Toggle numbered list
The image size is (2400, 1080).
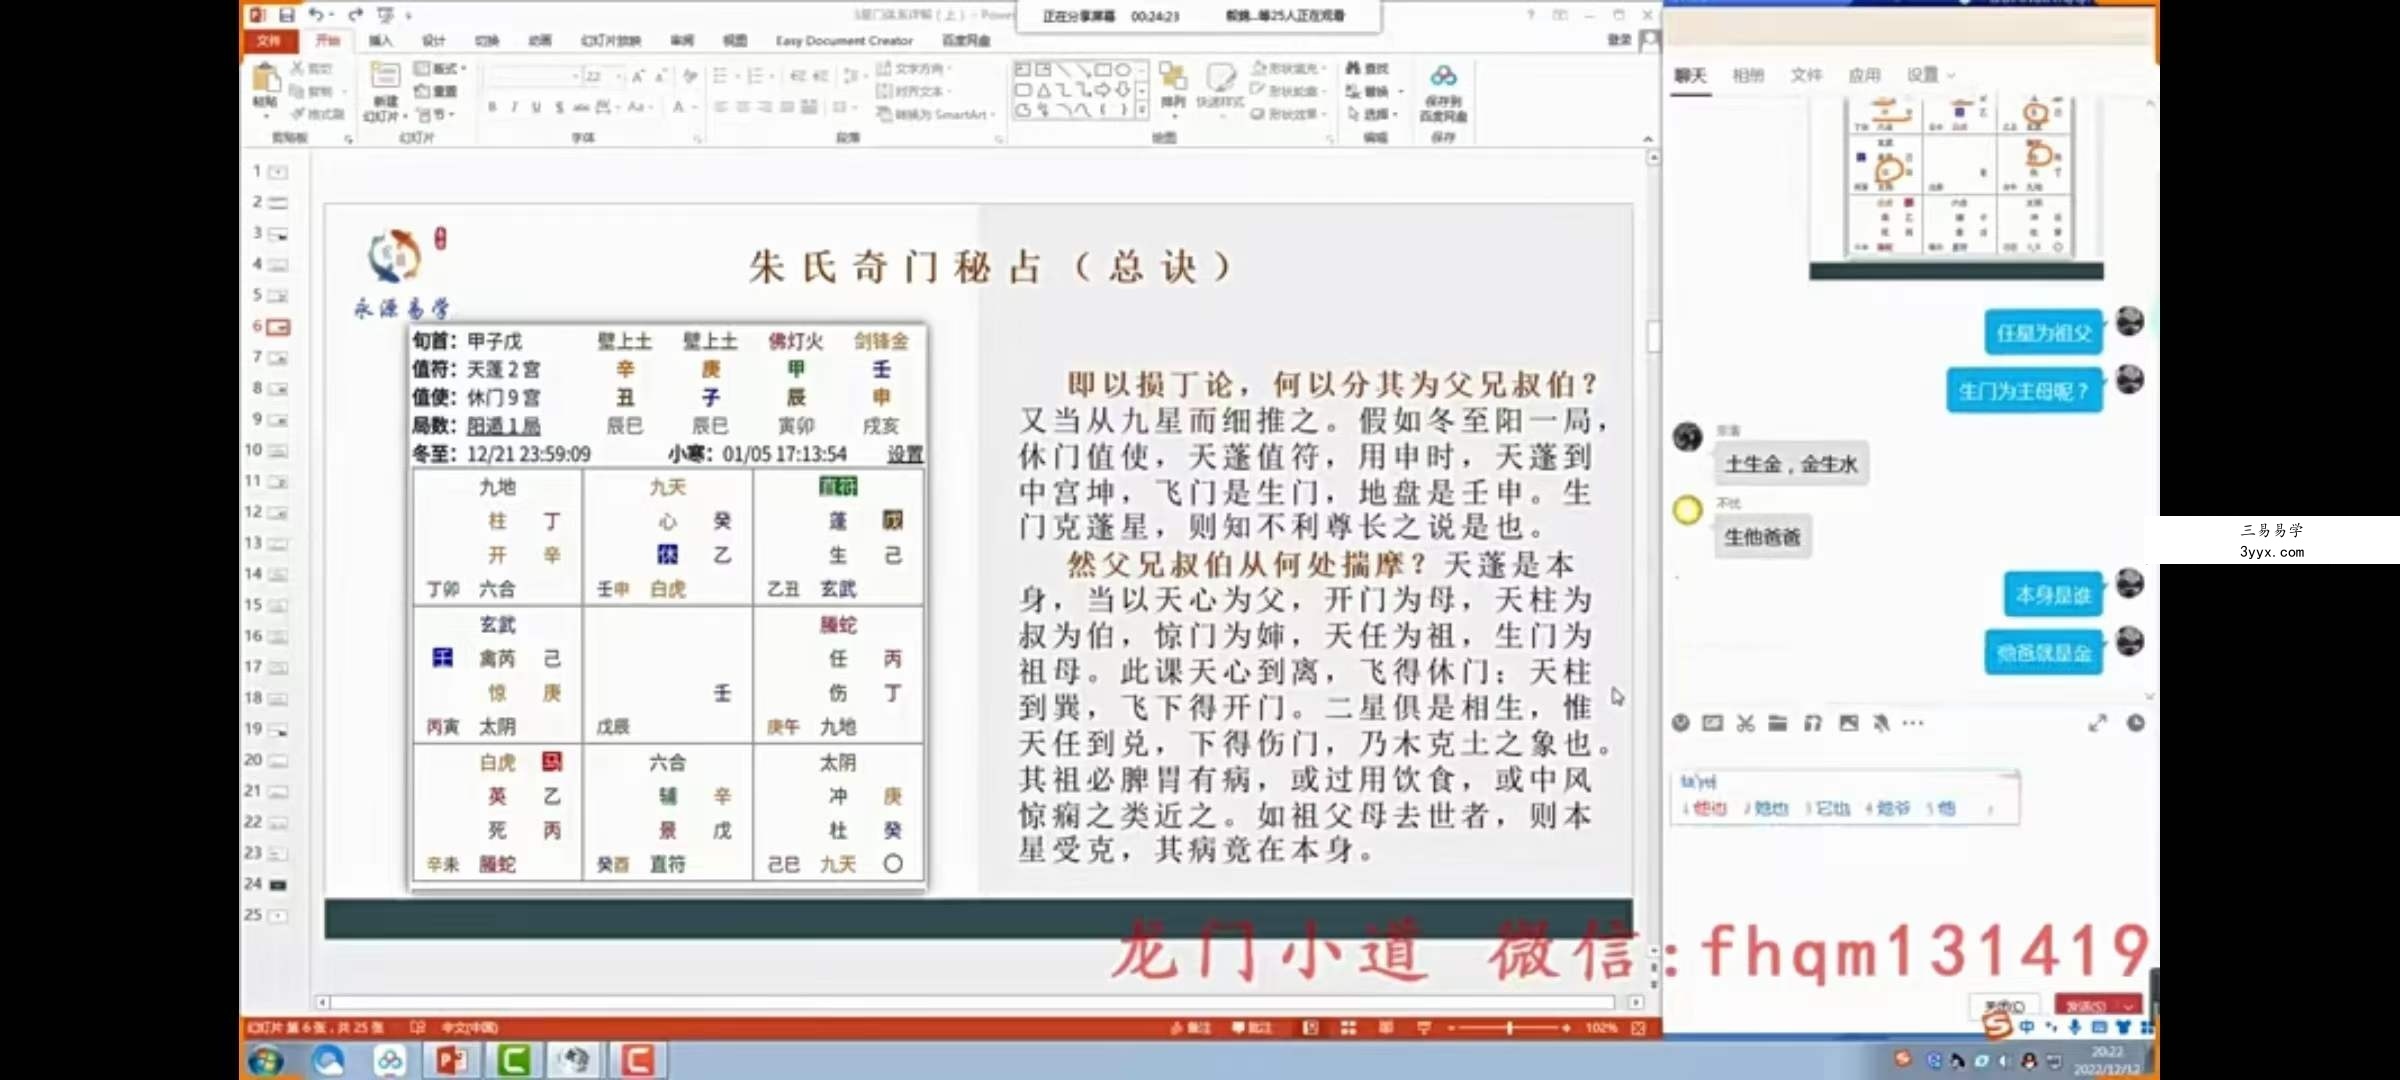tap(755, 76)
